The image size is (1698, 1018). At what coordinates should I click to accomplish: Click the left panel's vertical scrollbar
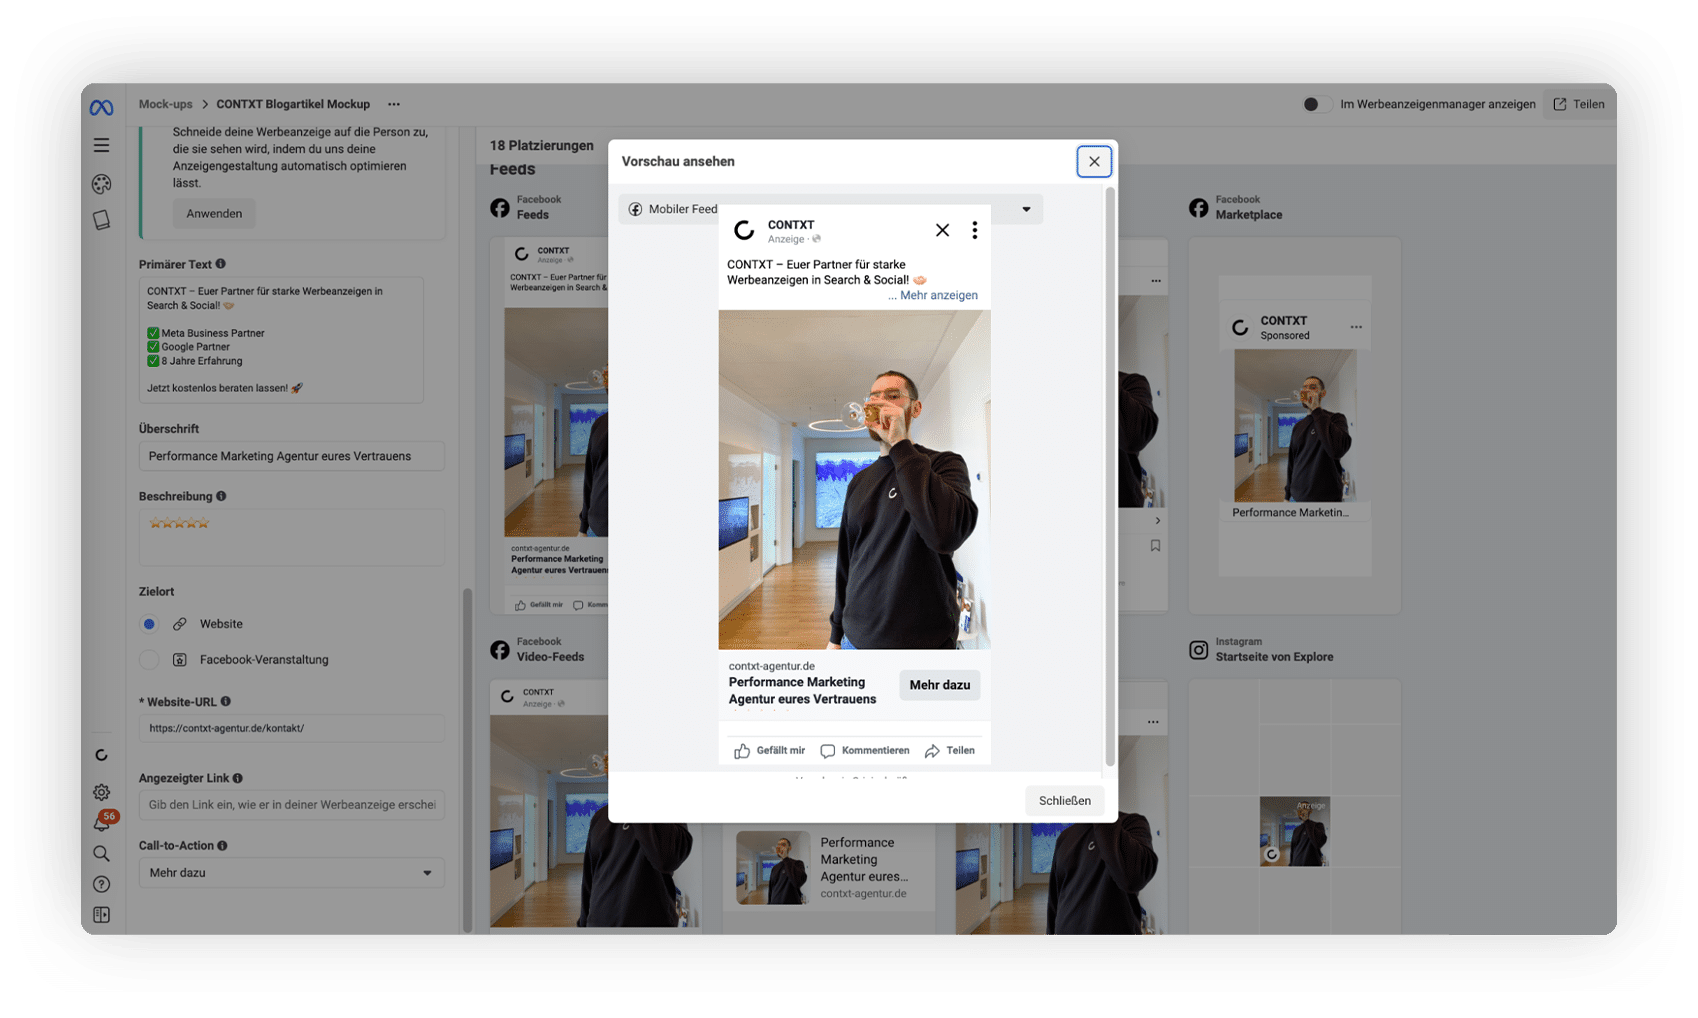click(466, 760)
